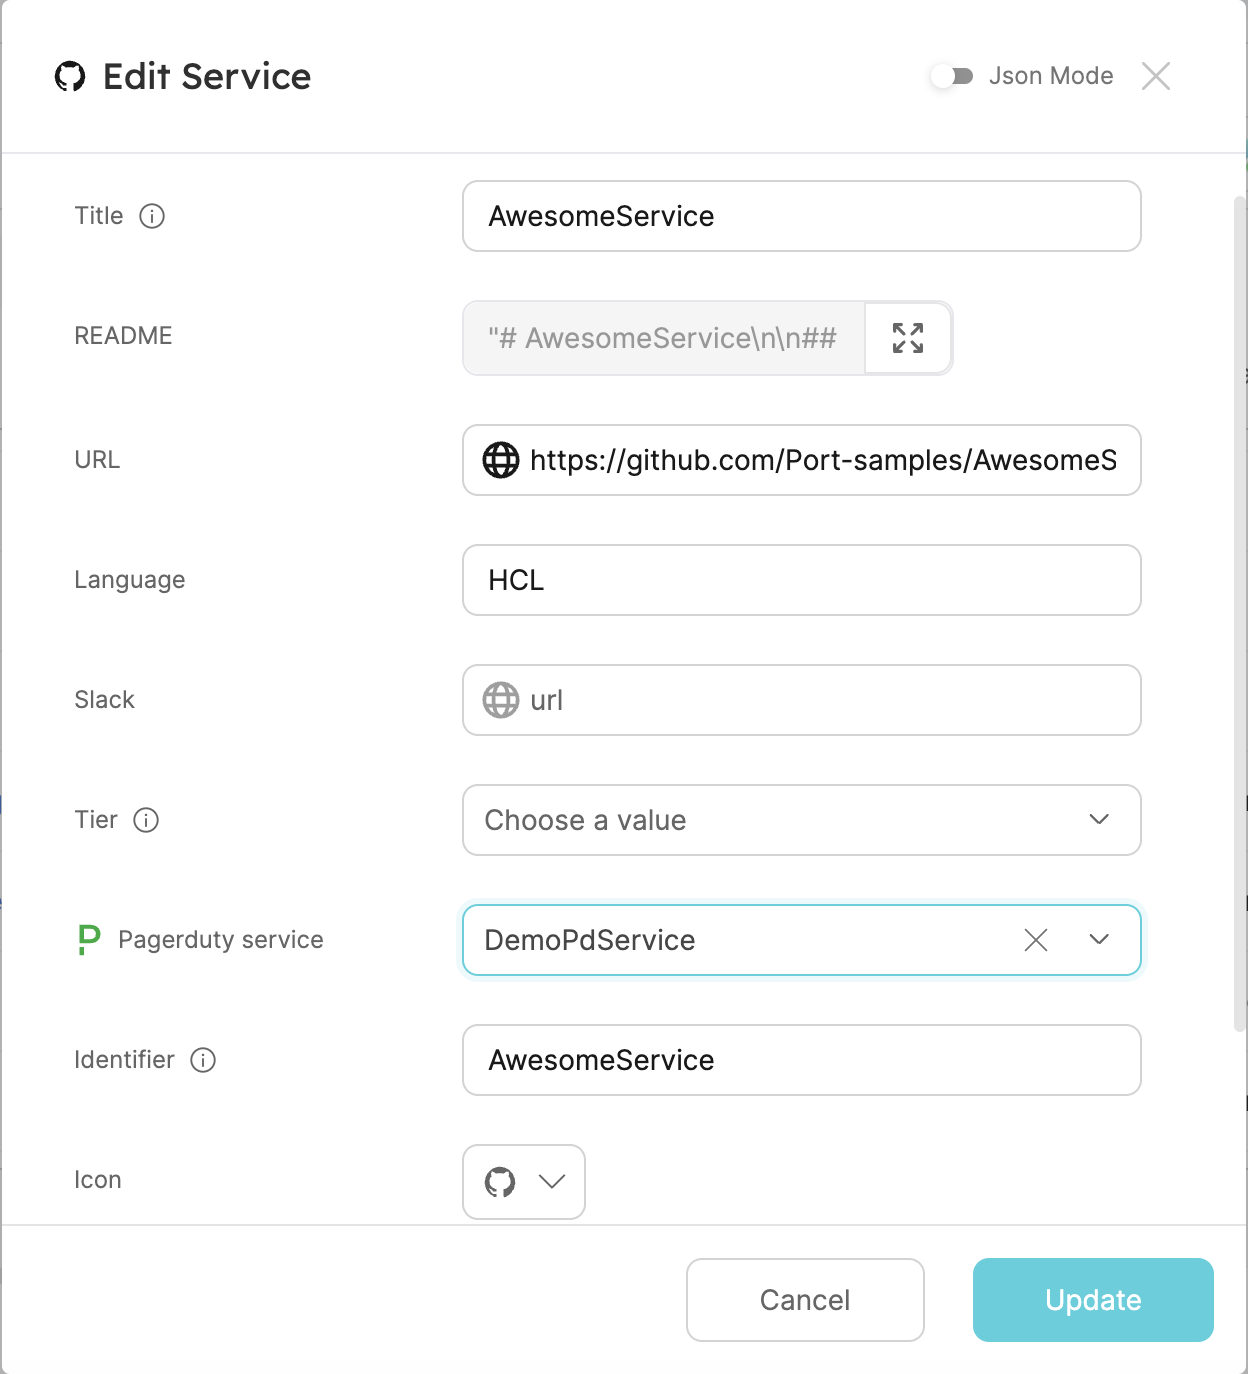Close the Edit Service dialog
The height and width of the screenshot is (1374, 1248).
[x=1156, y=76]
